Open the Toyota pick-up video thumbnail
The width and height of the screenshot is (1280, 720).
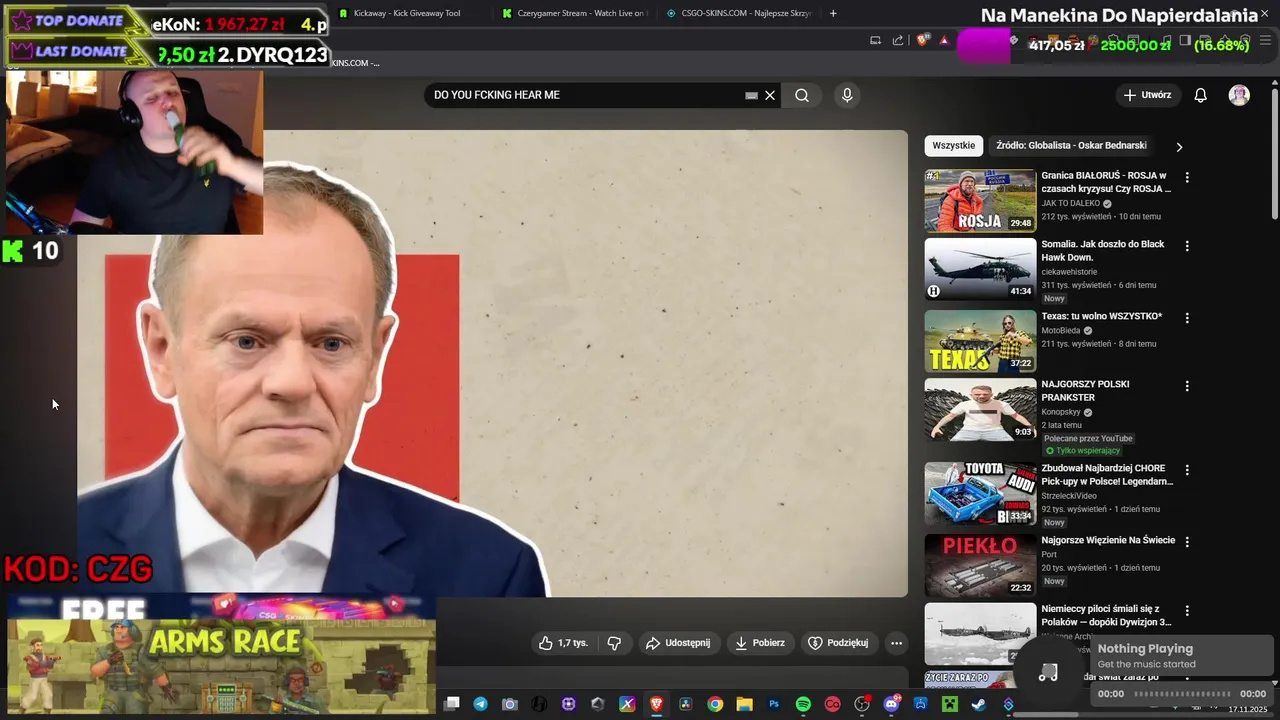tap(980, 493)
